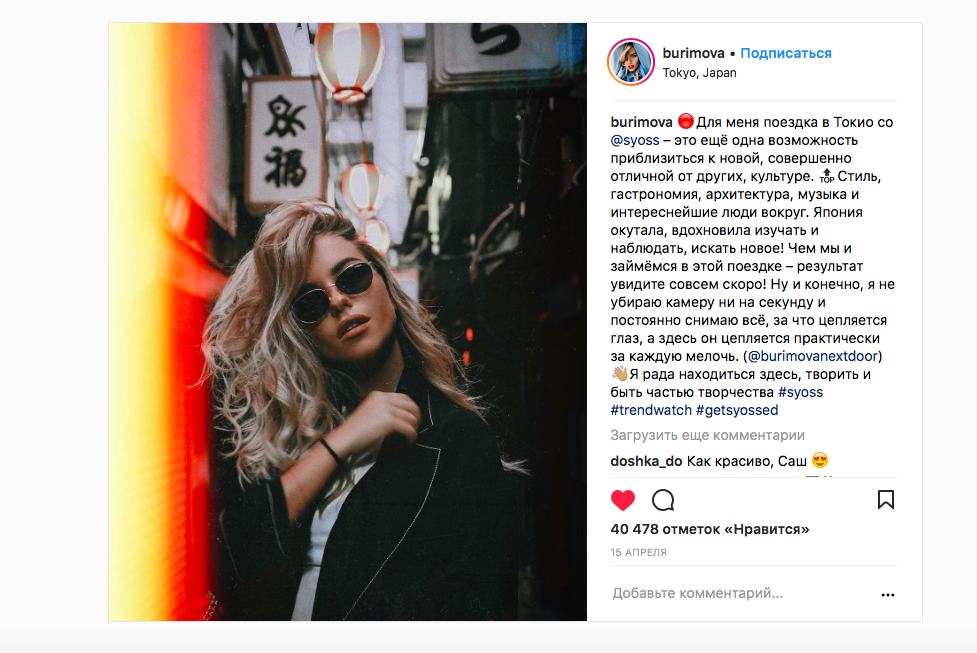View 40 478 likes list
Screen dimensions: 977x653
point(710,530)
